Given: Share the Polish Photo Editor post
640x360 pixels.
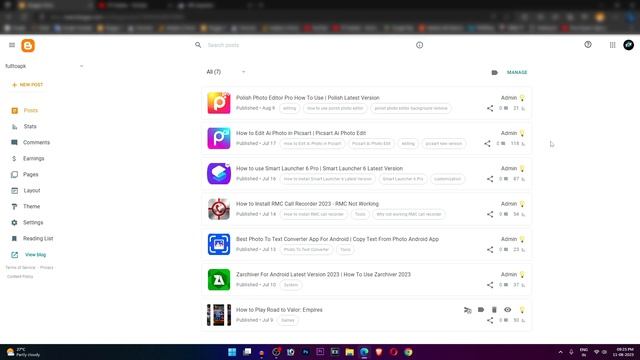Looking at the screenshot, I should point(490,108).
